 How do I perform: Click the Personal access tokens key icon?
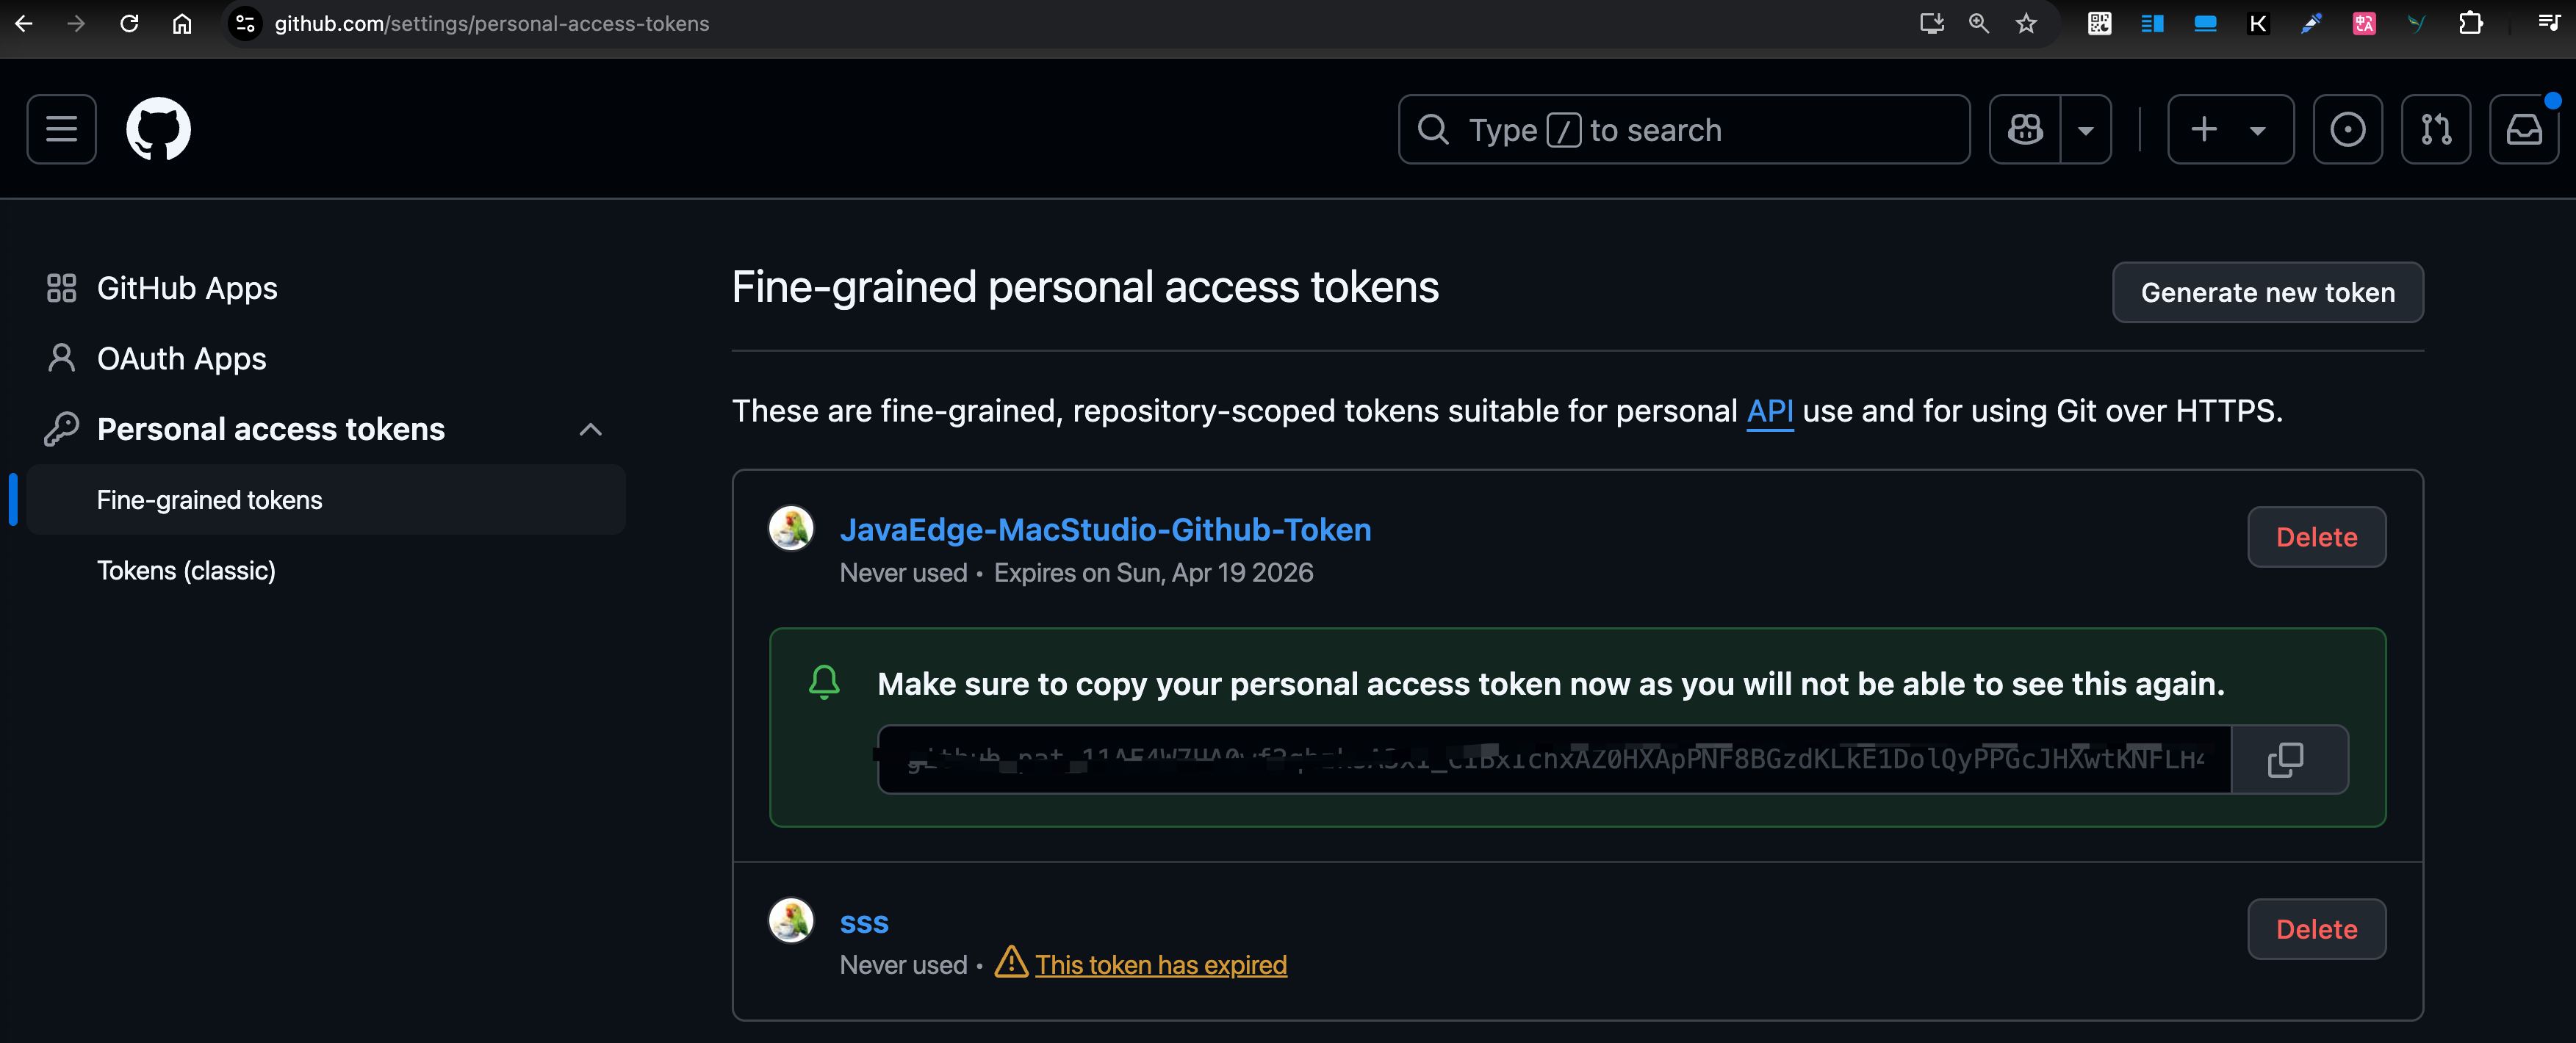point(61,428)
